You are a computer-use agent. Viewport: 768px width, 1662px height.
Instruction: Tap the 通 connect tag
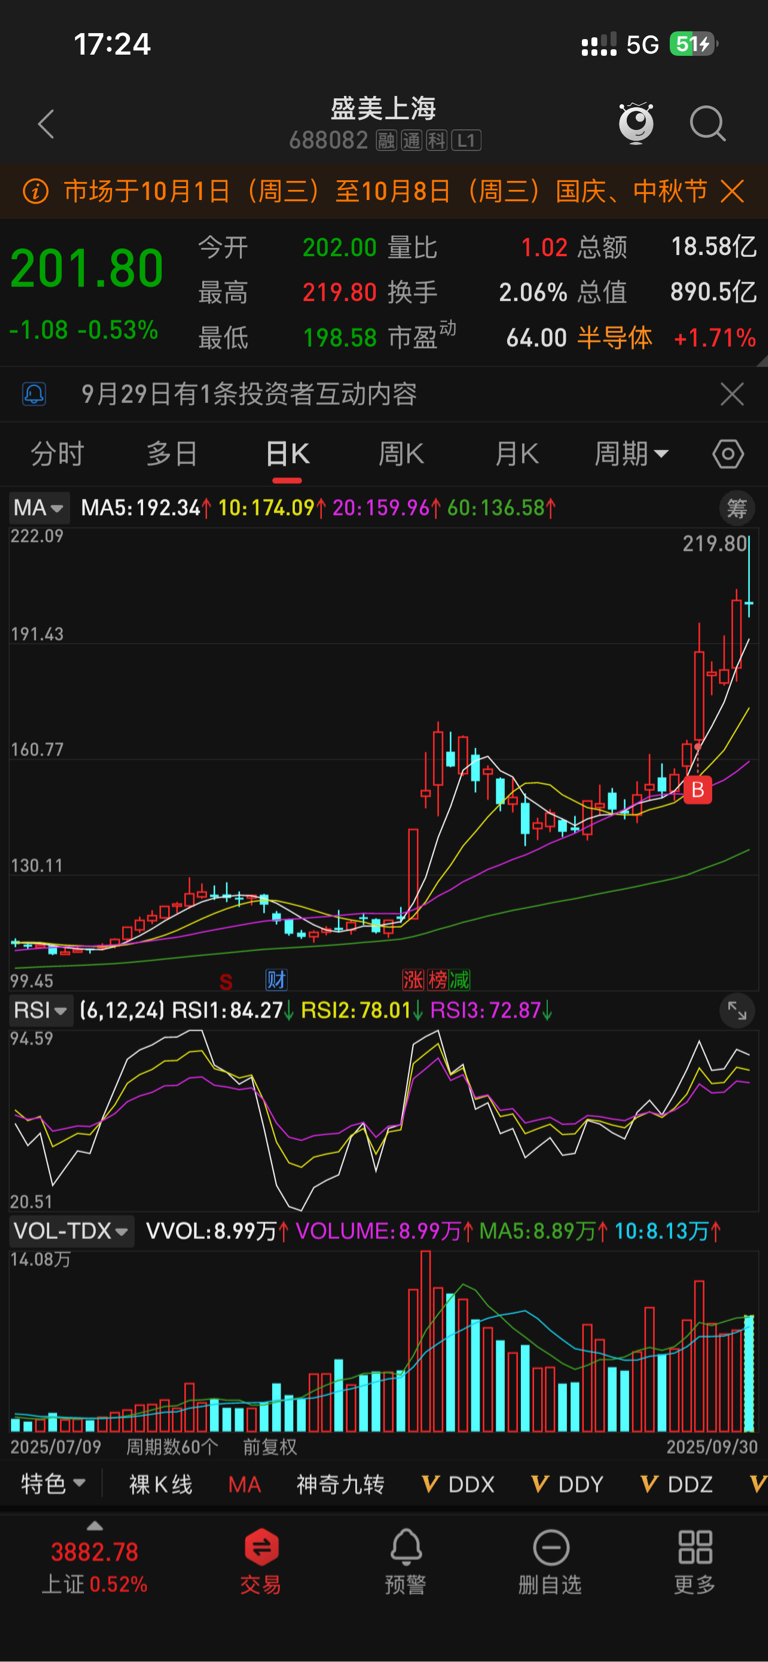click(411, 141)
